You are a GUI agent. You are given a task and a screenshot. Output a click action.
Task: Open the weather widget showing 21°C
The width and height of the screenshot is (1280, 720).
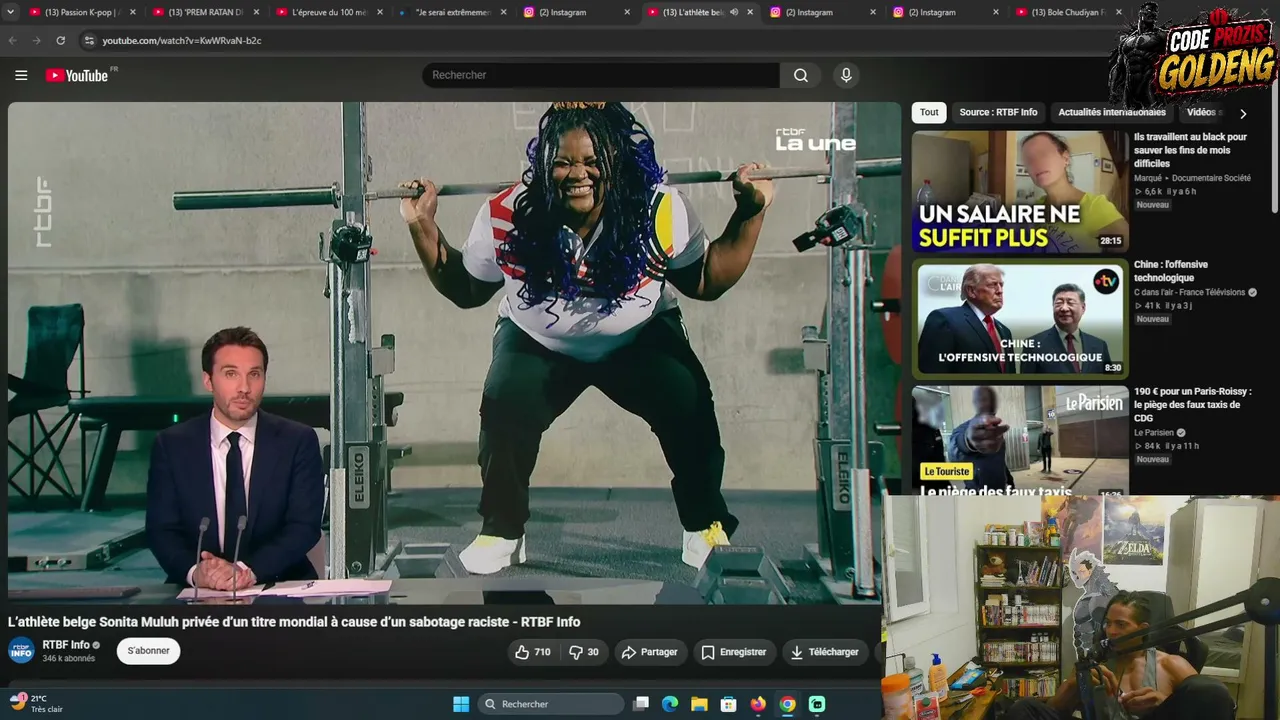click(x=36, y=704)
